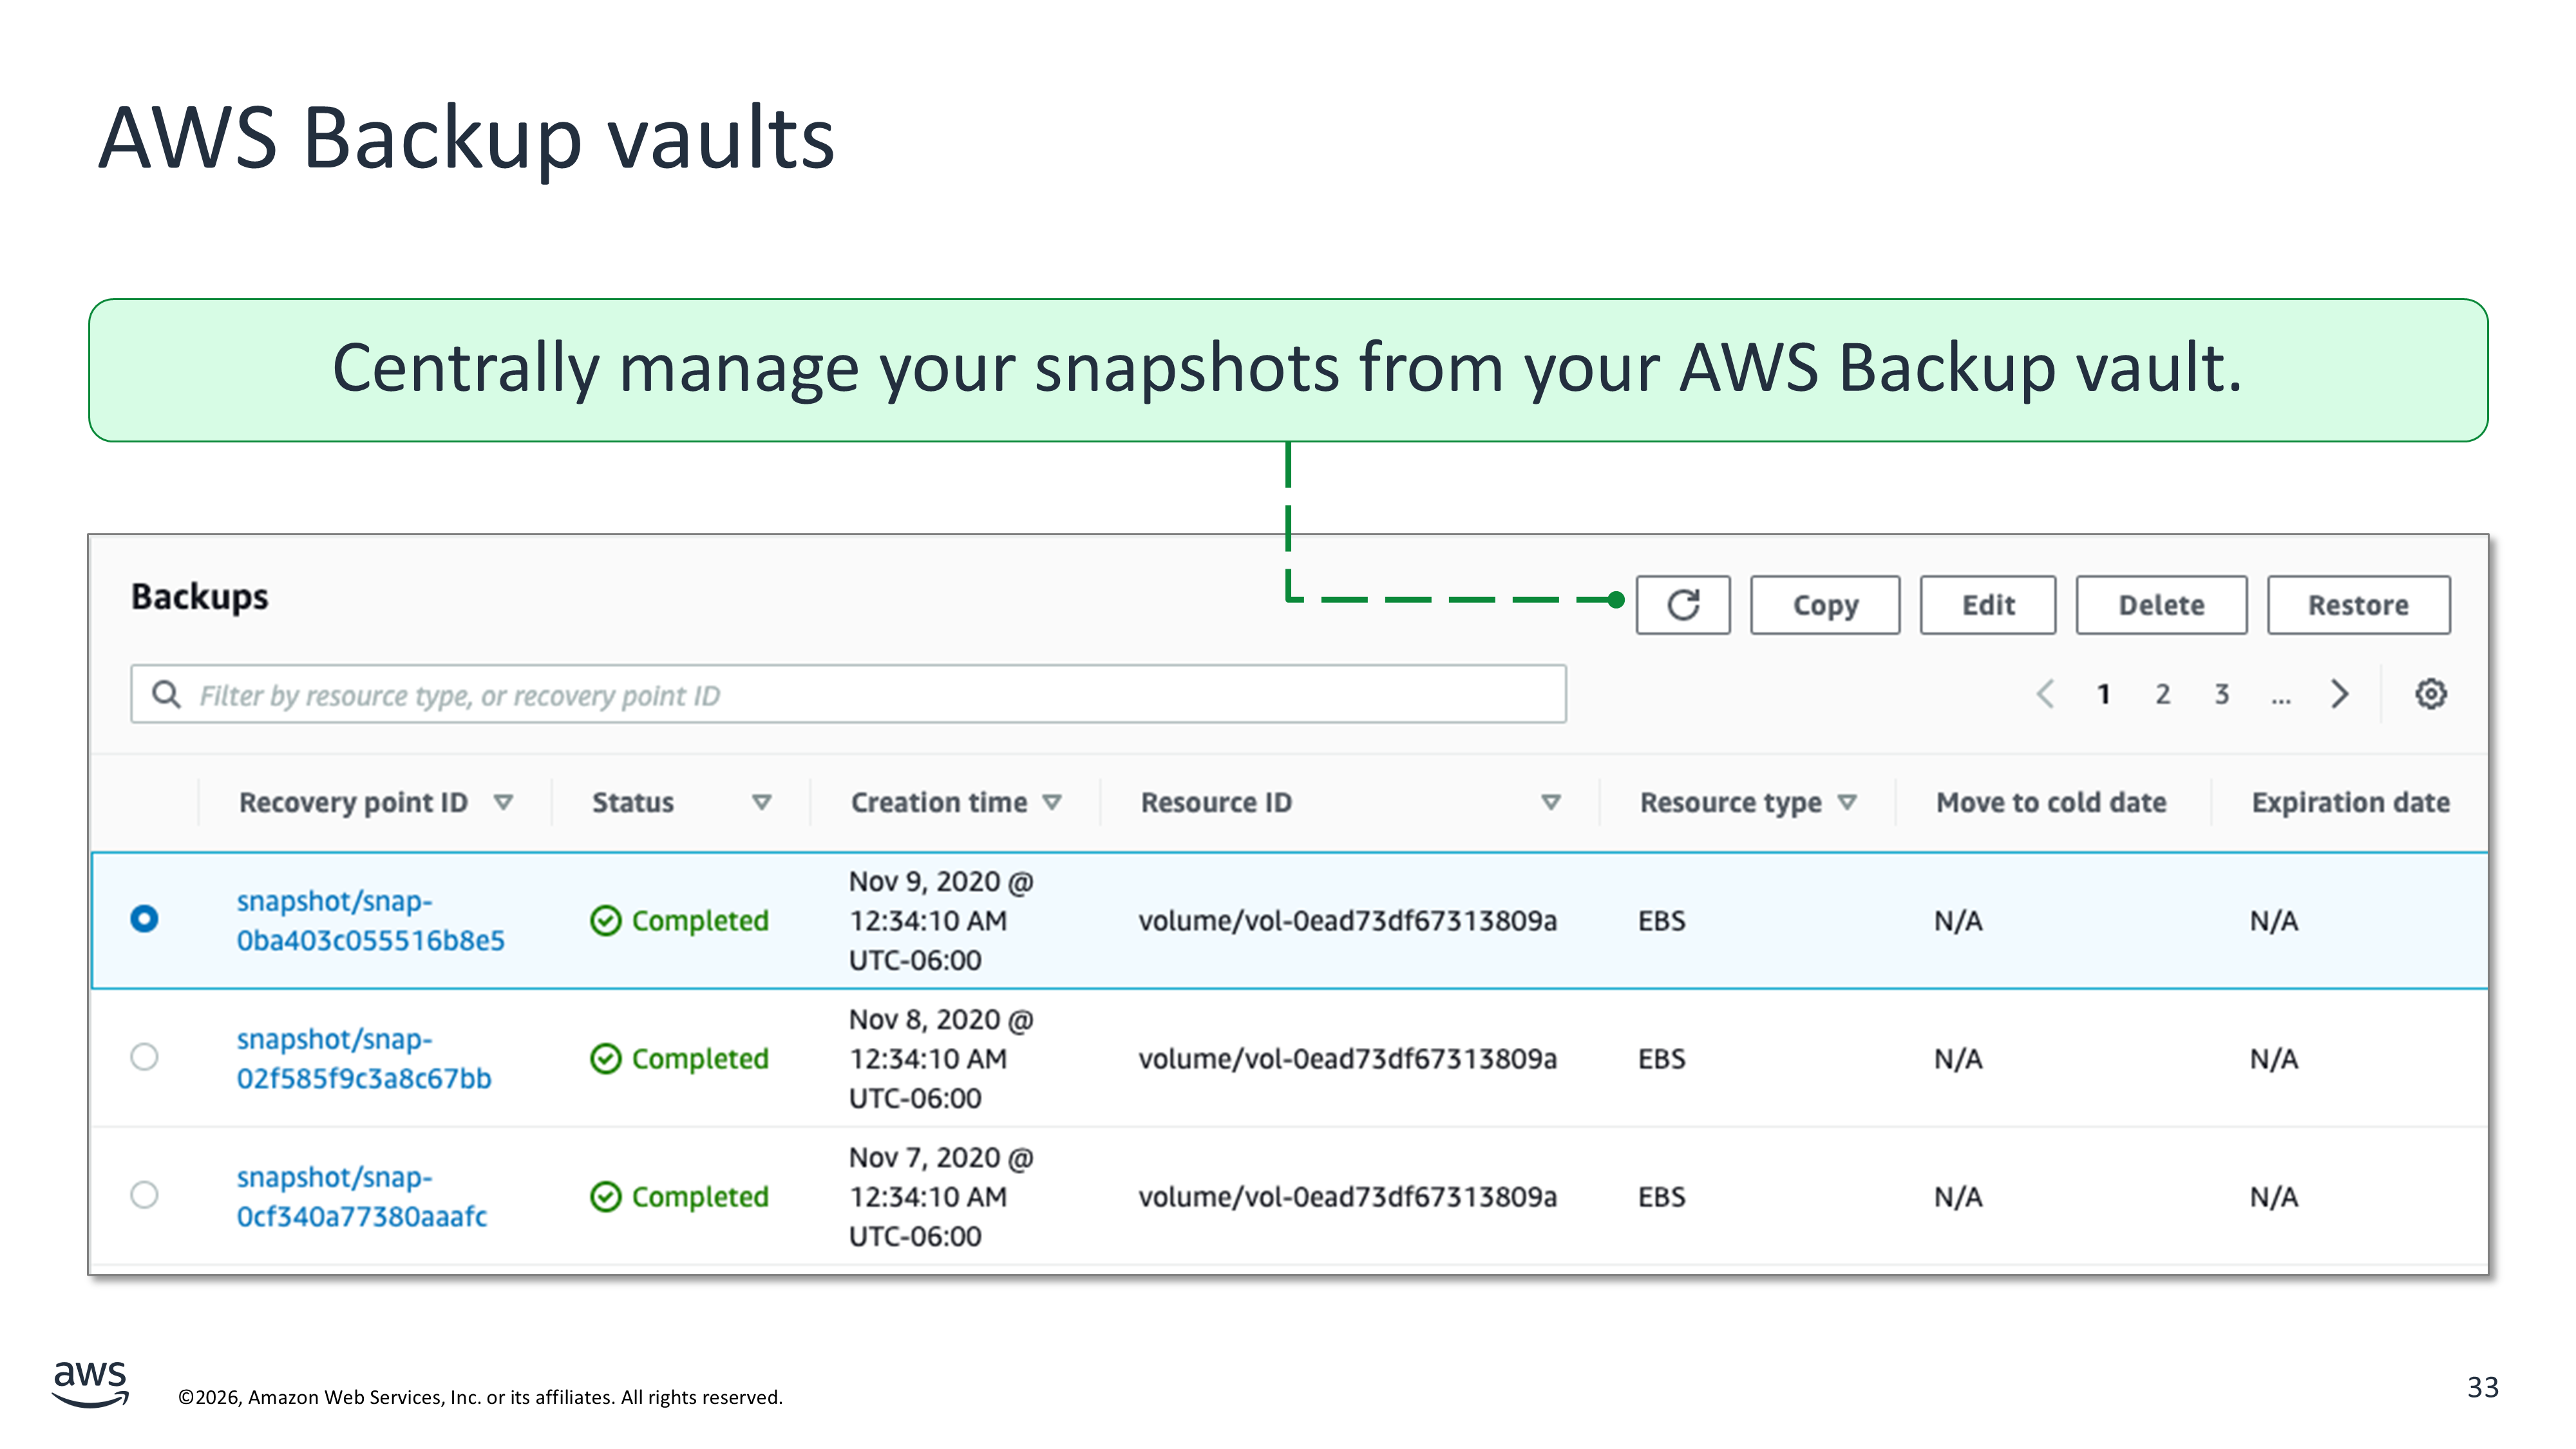
Task: Sort by Recovery point ID arrow
Action: tap(503, 802)
